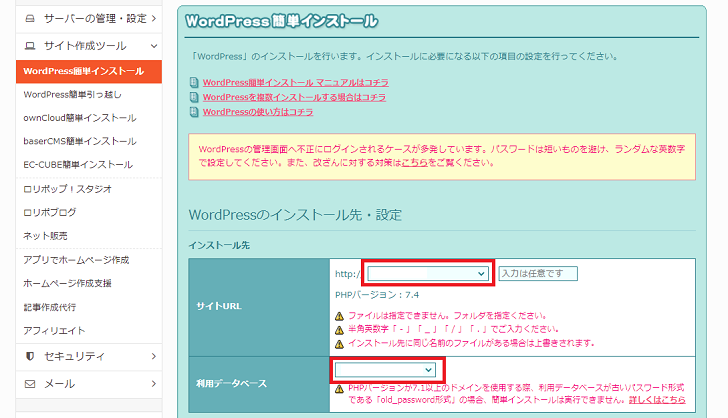Click the PHPバージョン：7.4 text
This screenshot has width=728, height=418.
point(377,295)
